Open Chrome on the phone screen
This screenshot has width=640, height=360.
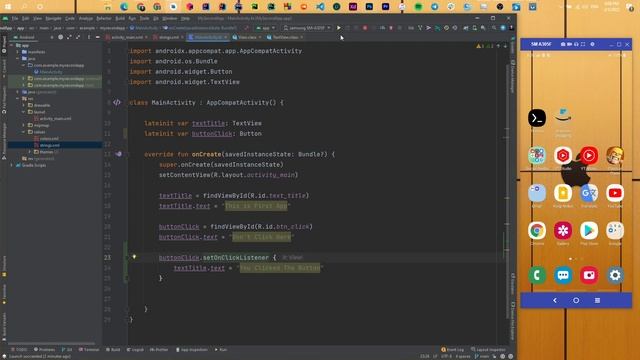pos(537,231)
